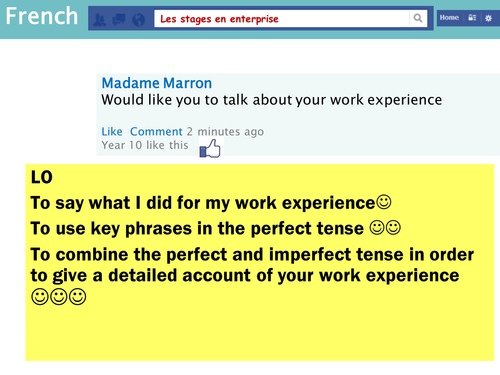Click the French header title

pyautogui.click(x=42, y=16)
